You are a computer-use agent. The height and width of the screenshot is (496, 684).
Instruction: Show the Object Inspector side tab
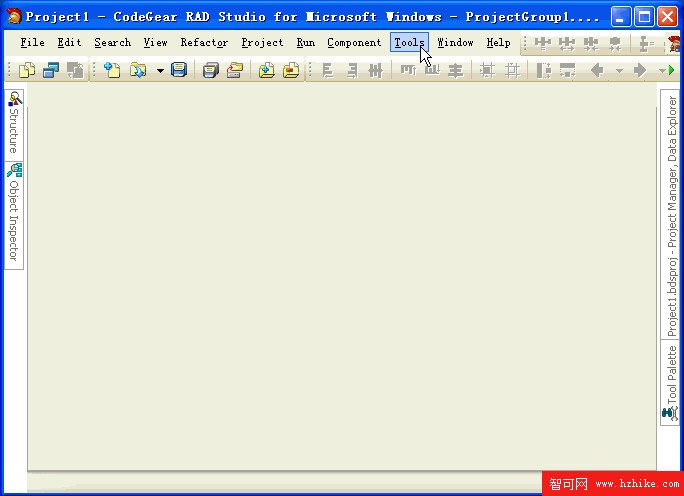click(14, 216)
